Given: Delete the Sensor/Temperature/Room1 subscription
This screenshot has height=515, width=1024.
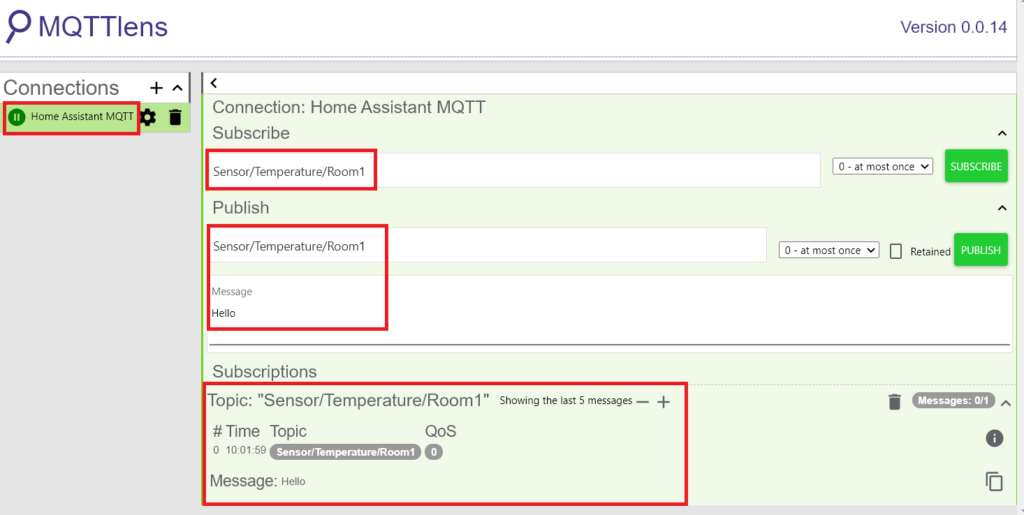Looking at the screenshot, I should tap(894, 402).
